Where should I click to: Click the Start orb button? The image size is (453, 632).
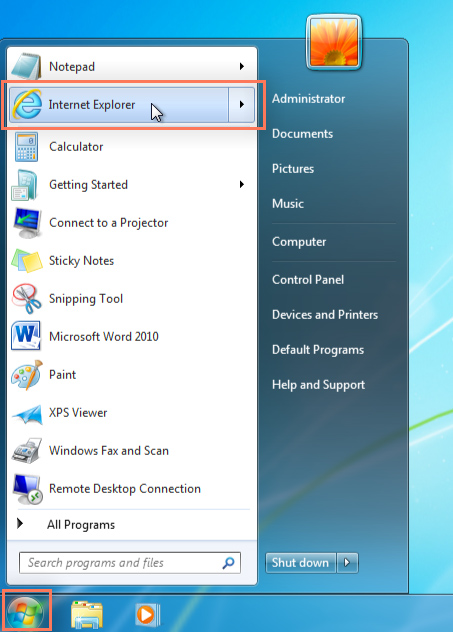25,613
